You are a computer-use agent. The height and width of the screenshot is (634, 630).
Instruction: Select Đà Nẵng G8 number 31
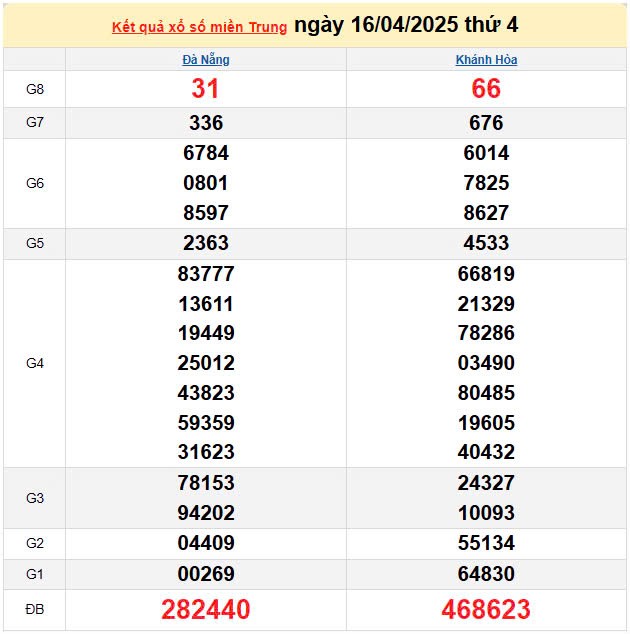[206, 89]
